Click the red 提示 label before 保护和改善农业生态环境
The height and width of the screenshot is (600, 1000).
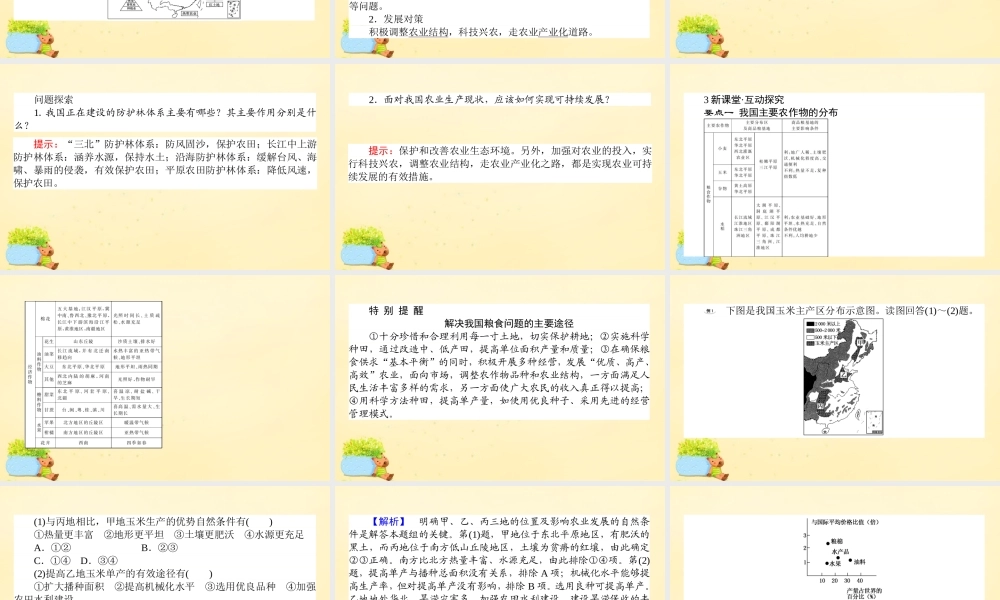click(x=381, y=150)
